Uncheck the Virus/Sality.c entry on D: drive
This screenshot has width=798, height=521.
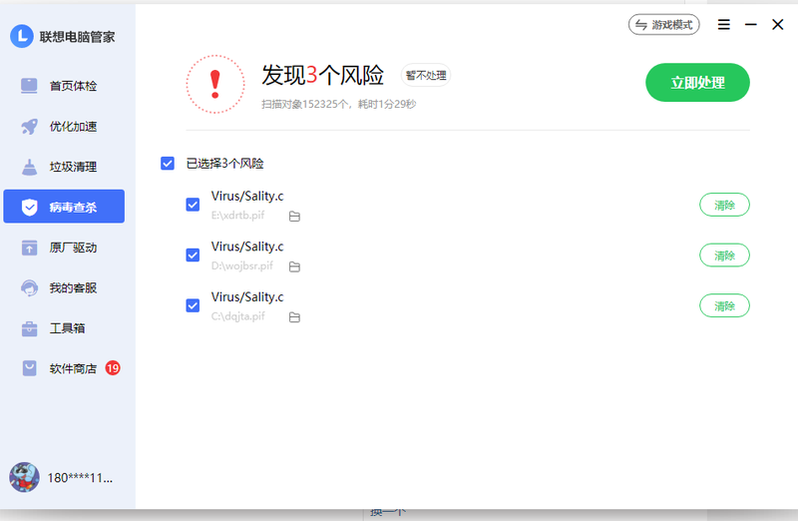coord(193,255)
